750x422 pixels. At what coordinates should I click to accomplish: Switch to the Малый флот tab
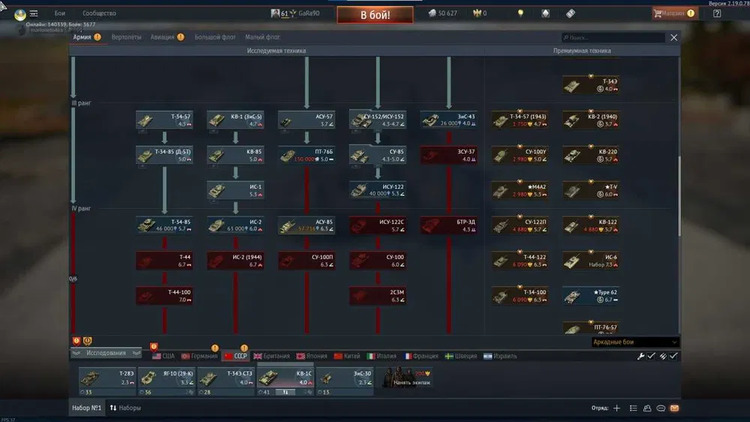tap(262, 37)
